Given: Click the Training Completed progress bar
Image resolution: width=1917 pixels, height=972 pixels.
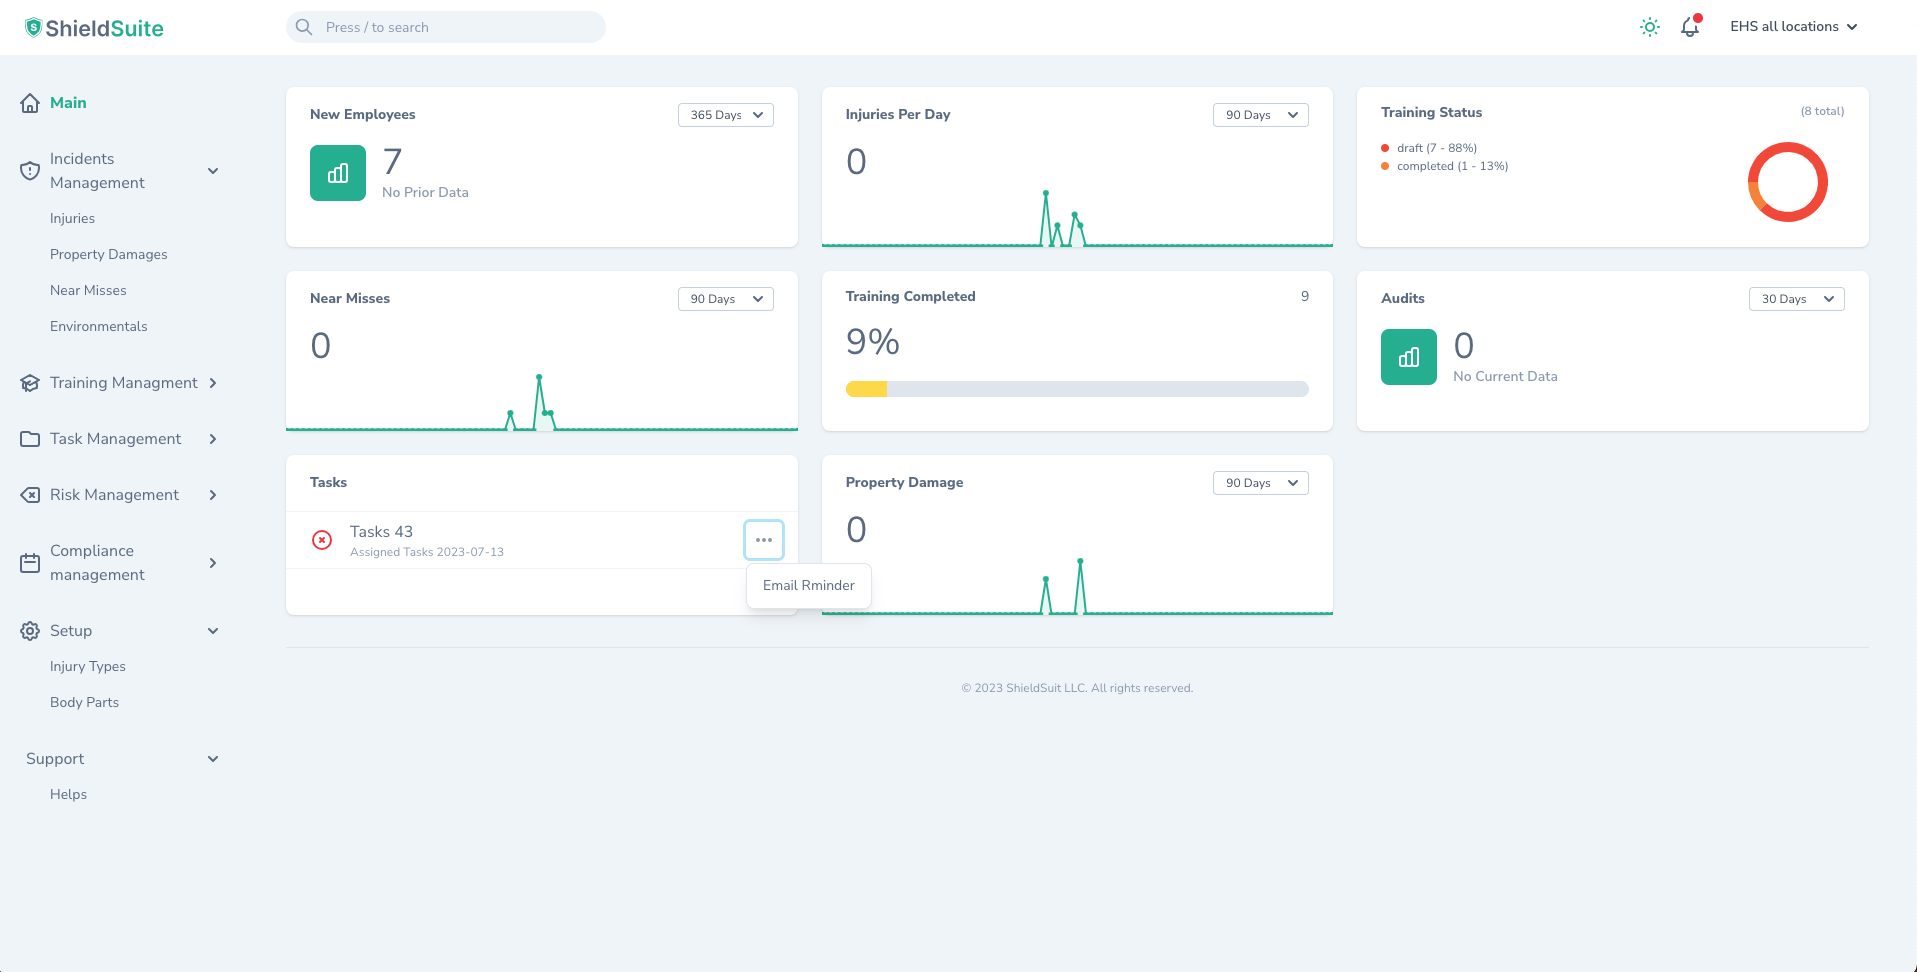Looking at the screenshot, I should pos(1076,389).
